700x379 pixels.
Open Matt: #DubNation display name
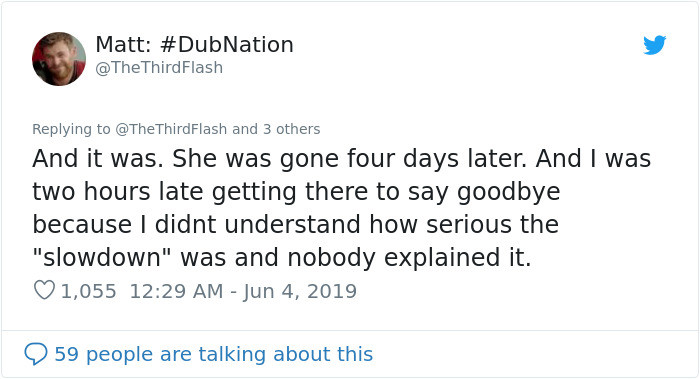(194, 45)
